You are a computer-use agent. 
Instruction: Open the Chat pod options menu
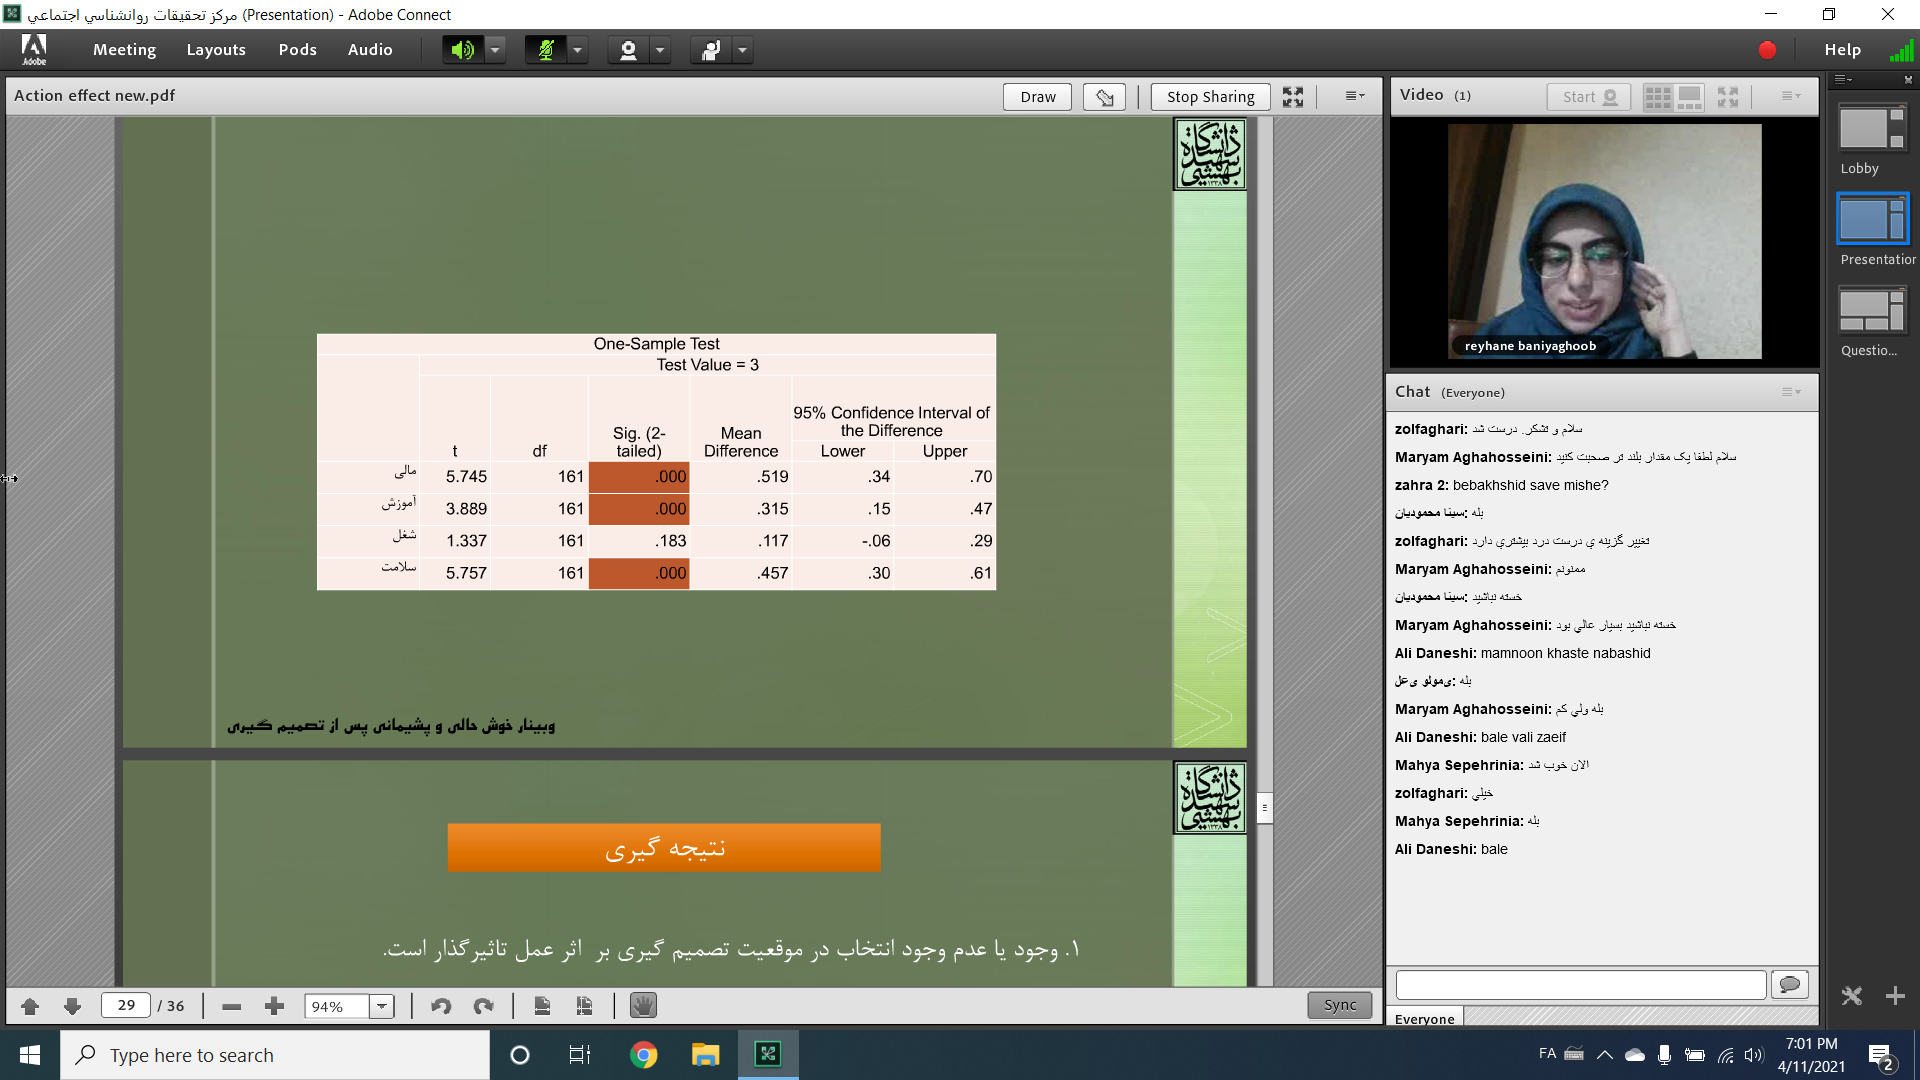click(1790, 392)
